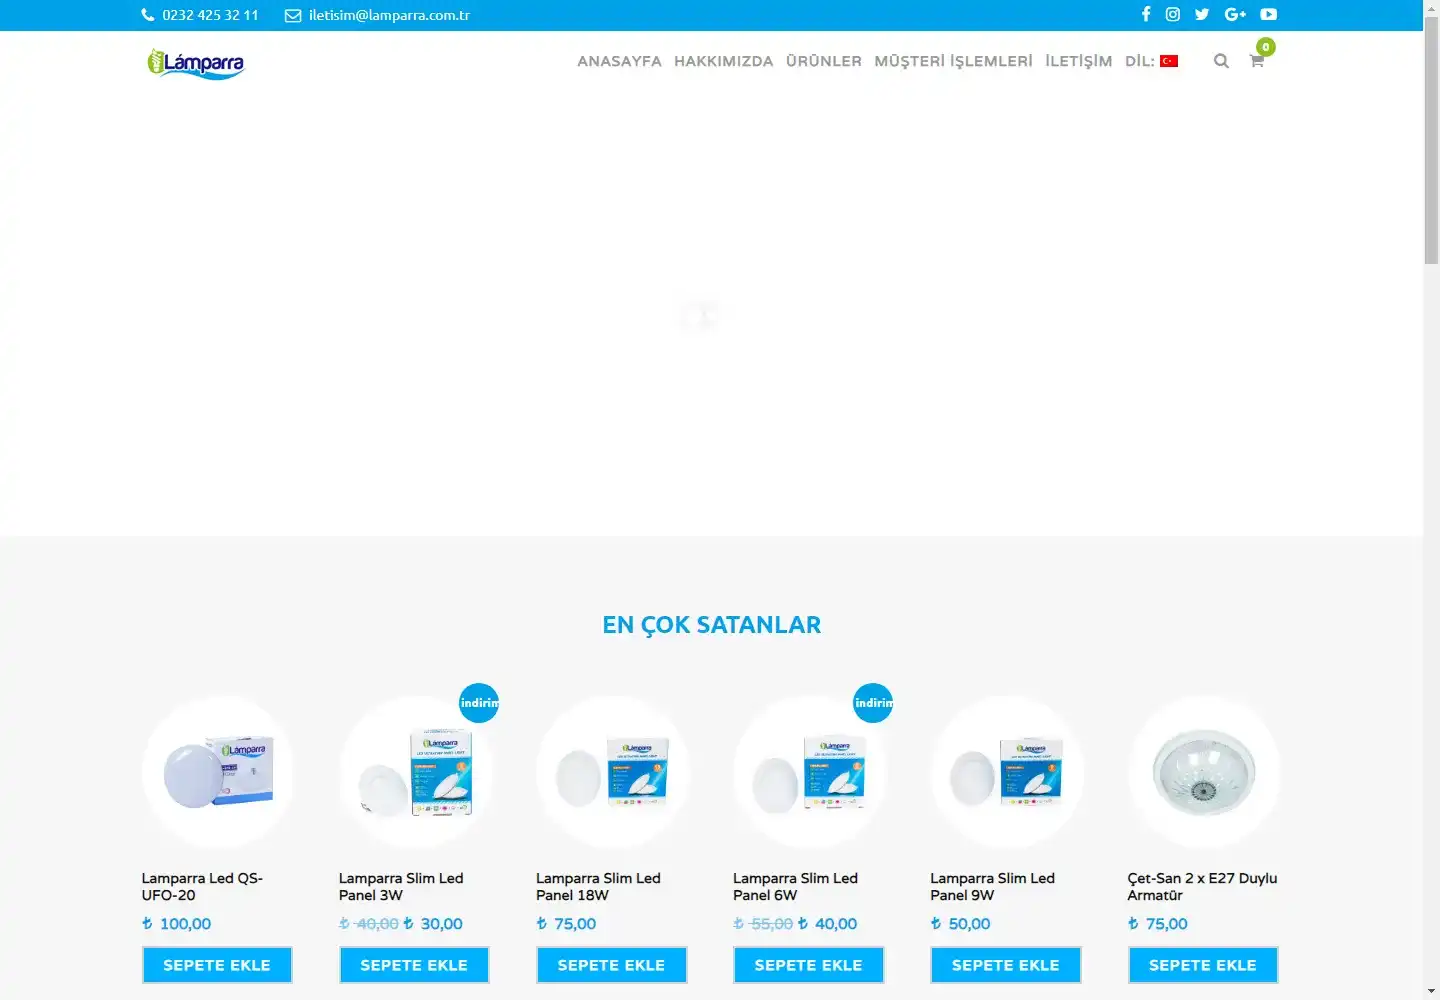Add Lamparra Slim Led Panel 9W to cart
Image resolution: width=1440 pixels, height=1000 pixels.
tap(1005, 965)
